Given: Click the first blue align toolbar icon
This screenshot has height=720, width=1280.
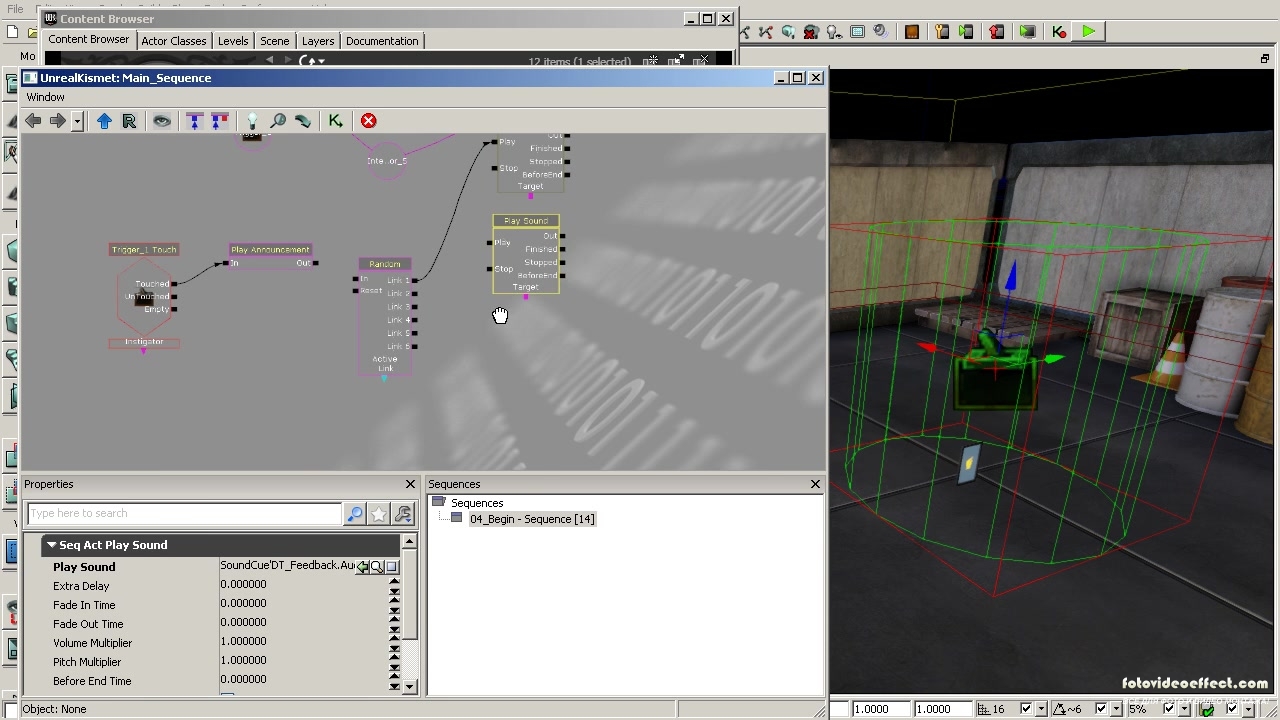Looking at the screenshot, I should (194, 121).
